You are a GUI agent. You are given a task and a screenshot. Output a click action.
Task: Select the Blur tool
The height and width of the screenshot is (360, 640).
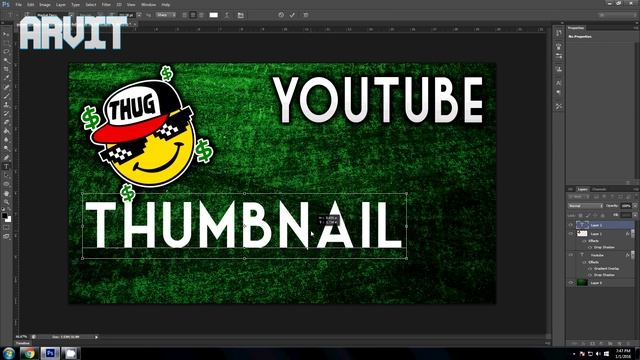tap(6, 140)
